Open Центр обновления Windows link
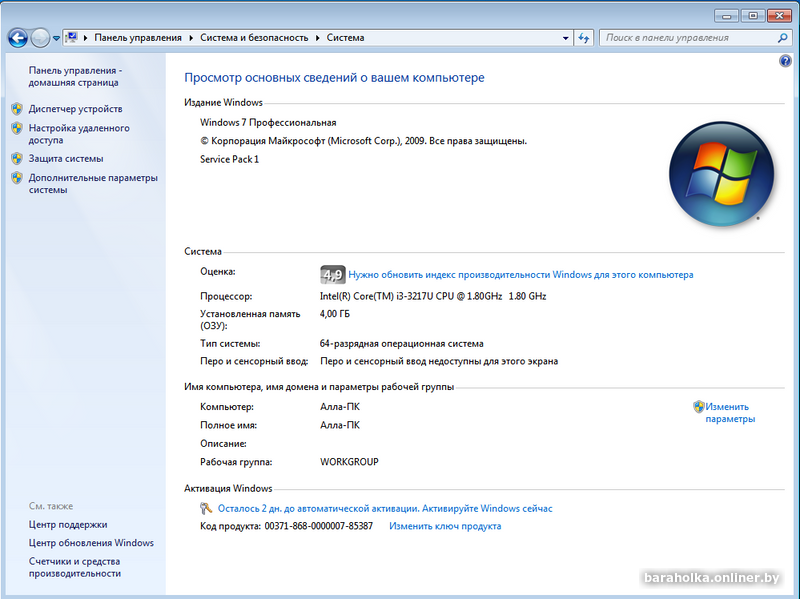Viewport: 800px width, 599px height. point(91,543)
